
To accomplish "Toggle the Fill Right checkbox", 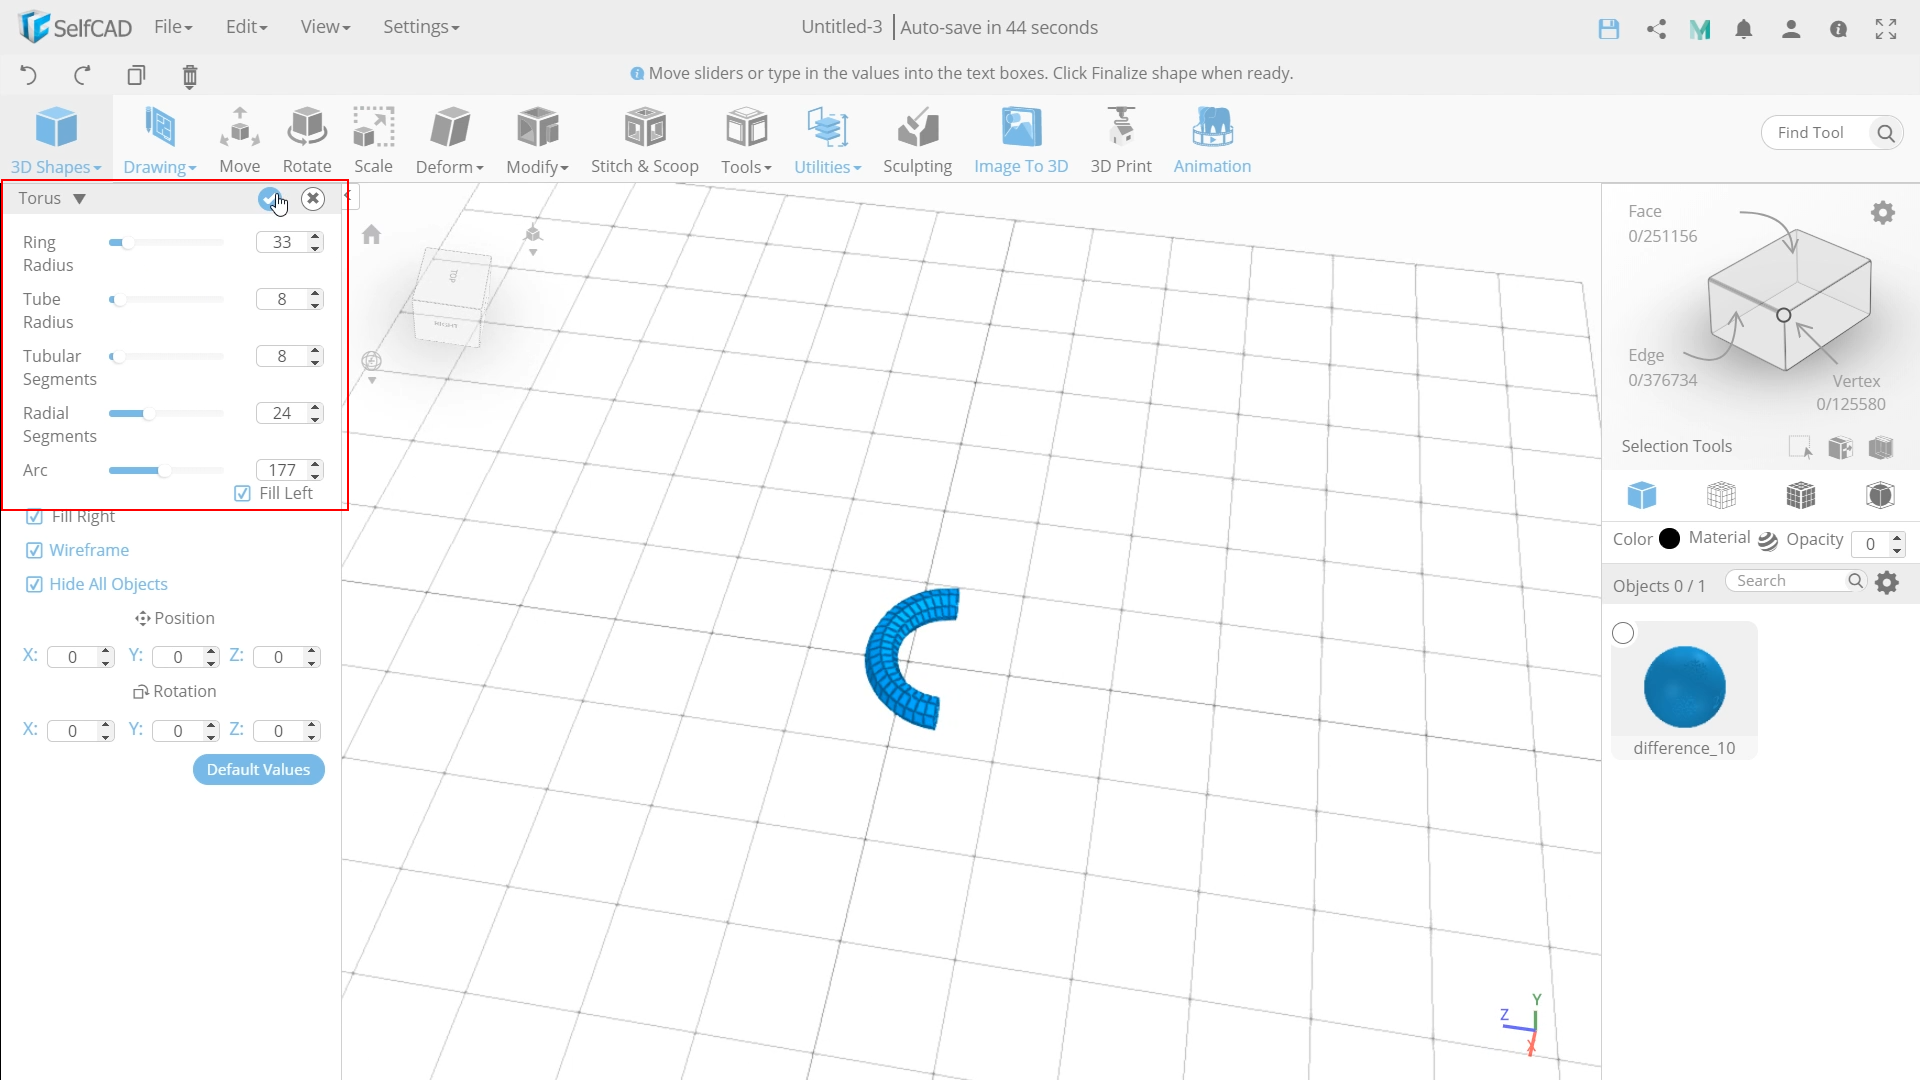I will click(x=34, y=516).
